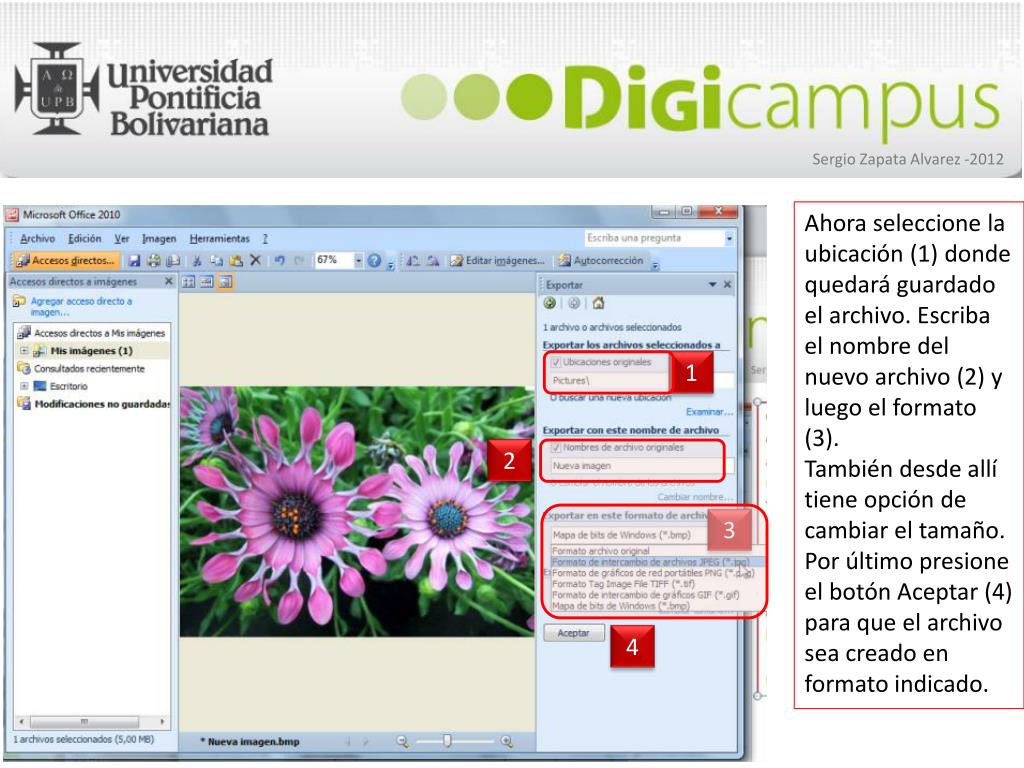Switch to Thumbnail view icon
The image size is (1024, 768).
click(188, 282)
